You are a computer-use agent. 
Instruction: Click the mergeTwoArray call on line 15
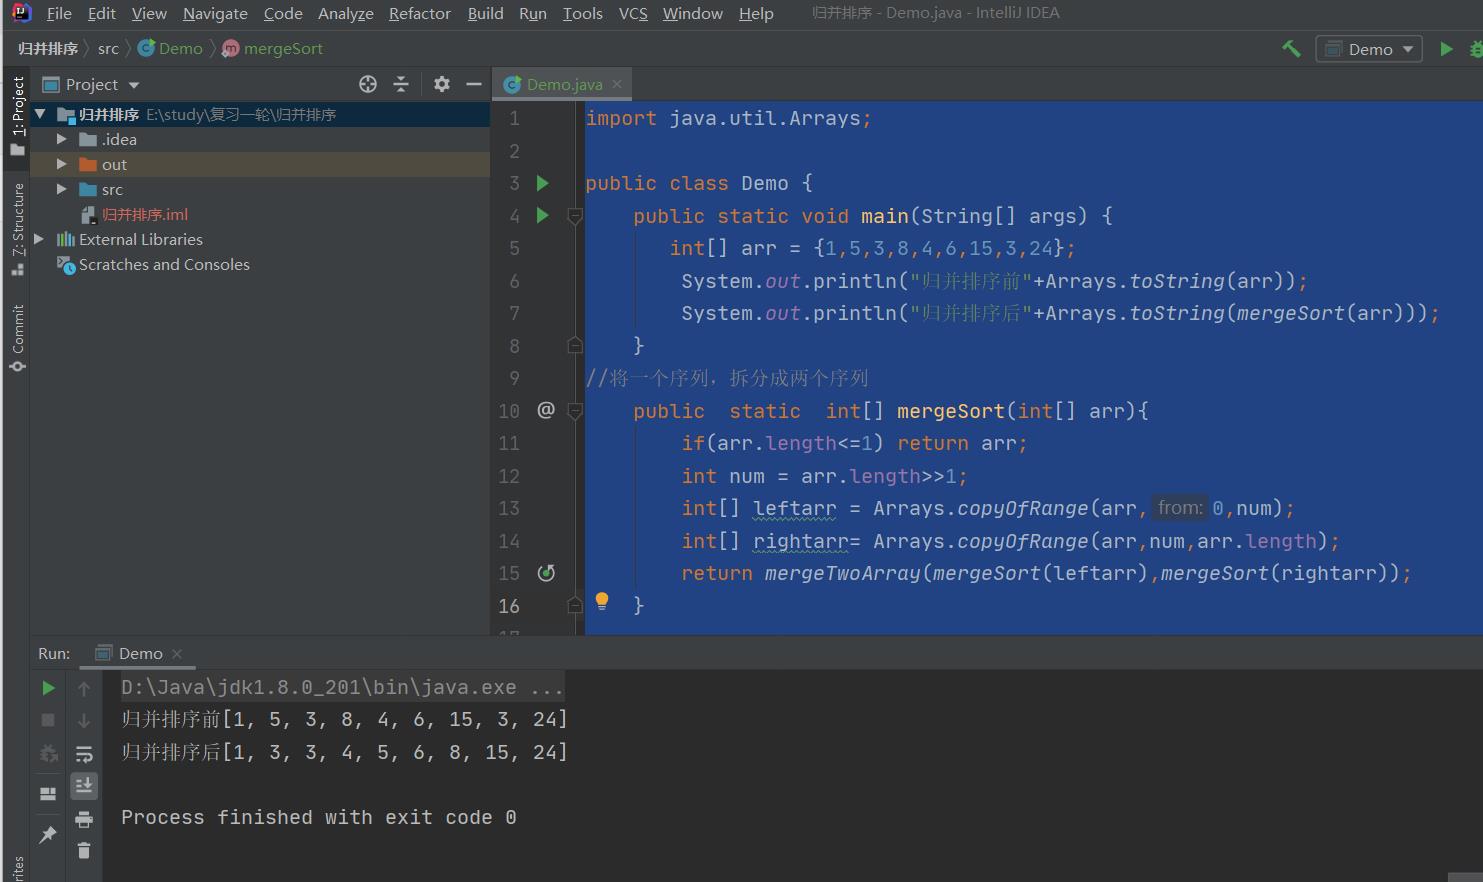843,573
